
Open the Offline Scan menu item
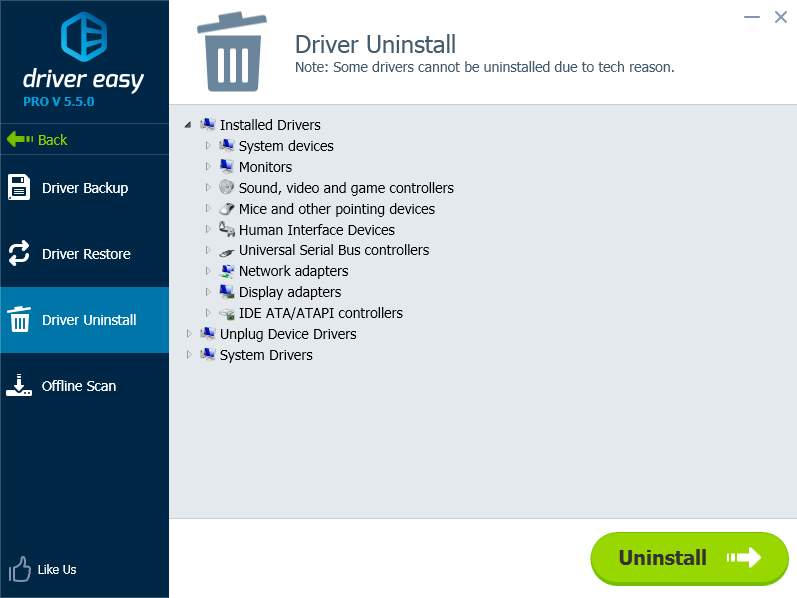click(x=84, y=385)
